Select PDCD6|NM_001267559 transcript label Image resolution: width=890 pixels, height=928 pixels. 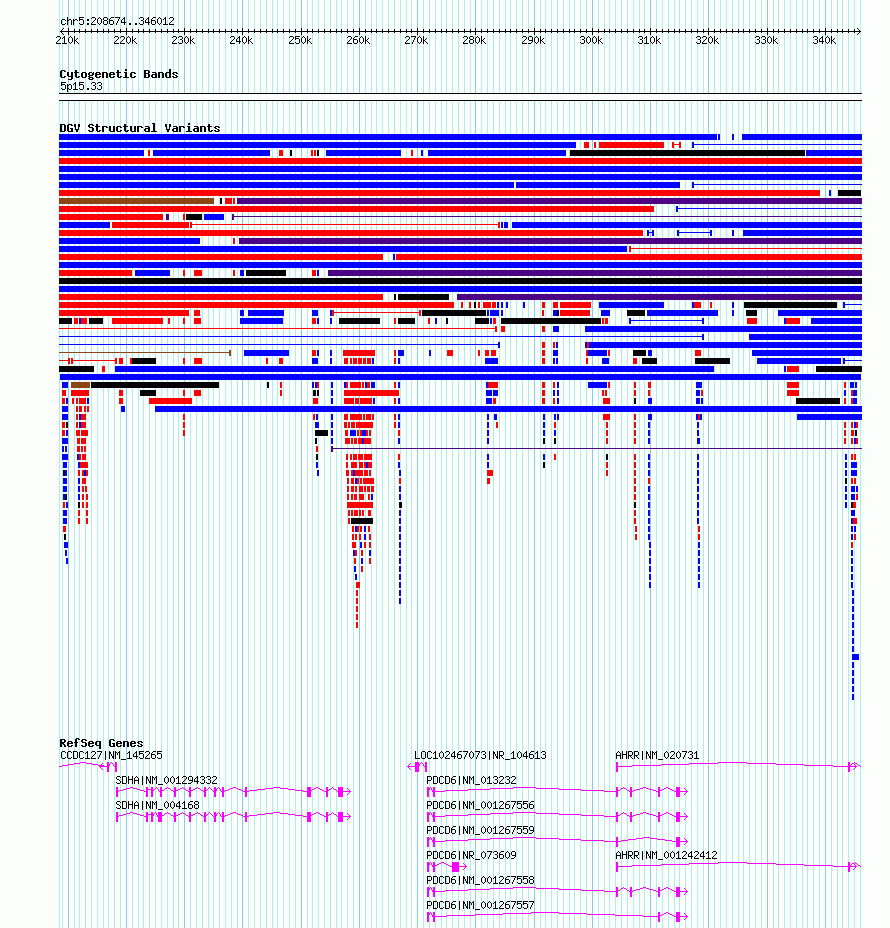click(x=481, y=830)
